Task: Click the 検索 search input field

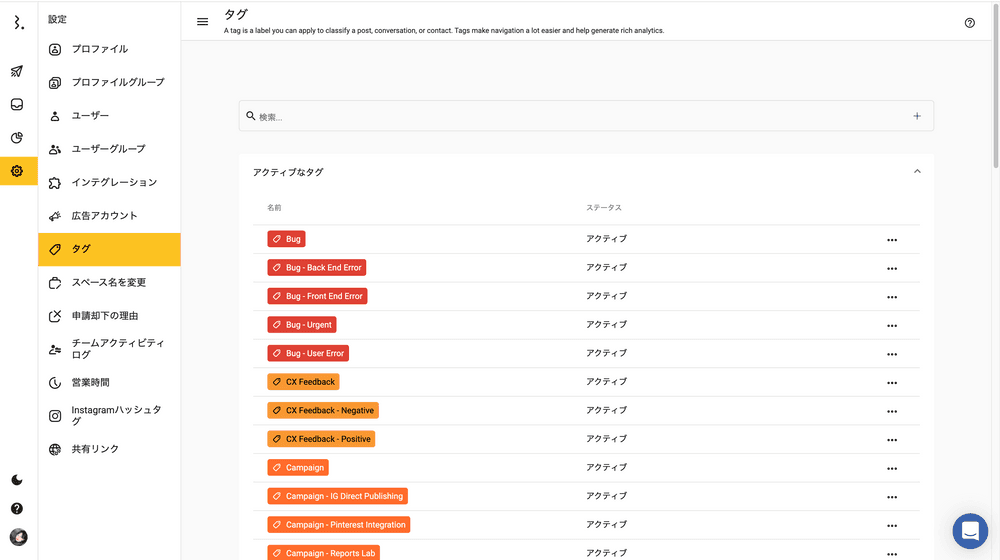Action: click(x=580, y=116)
